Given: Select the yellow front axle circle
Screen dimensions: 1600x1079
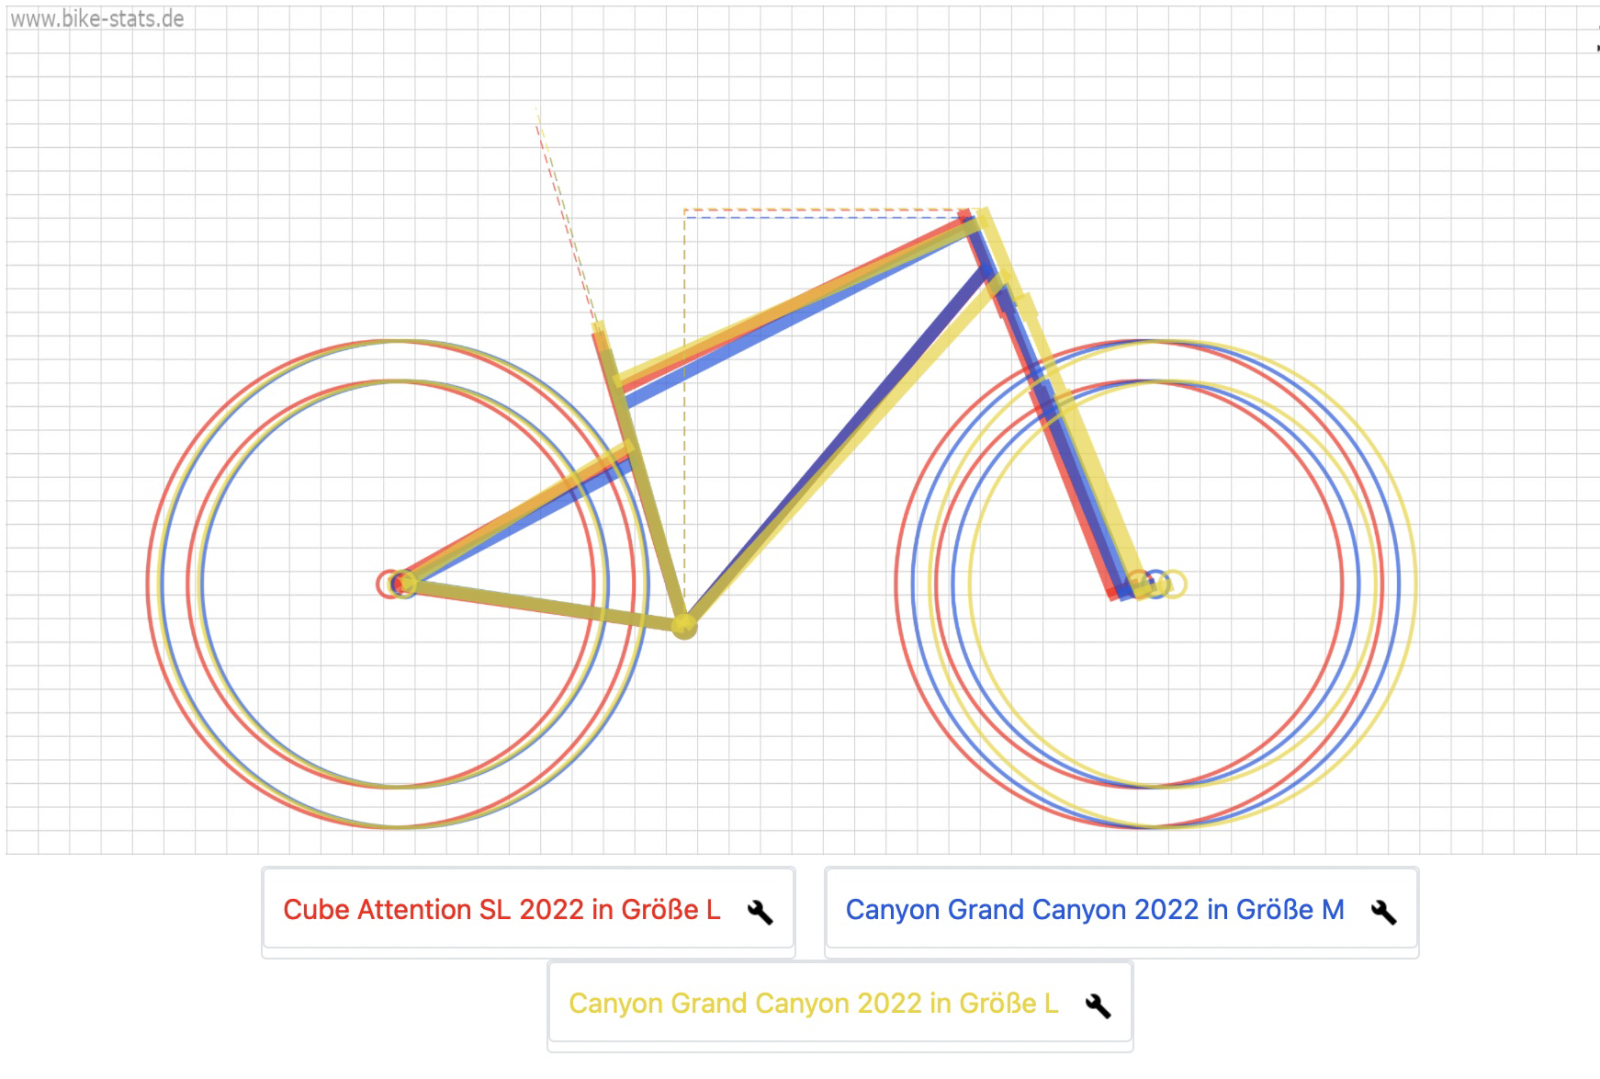Looking at the screenshot, I should [x=1175, y=584].
